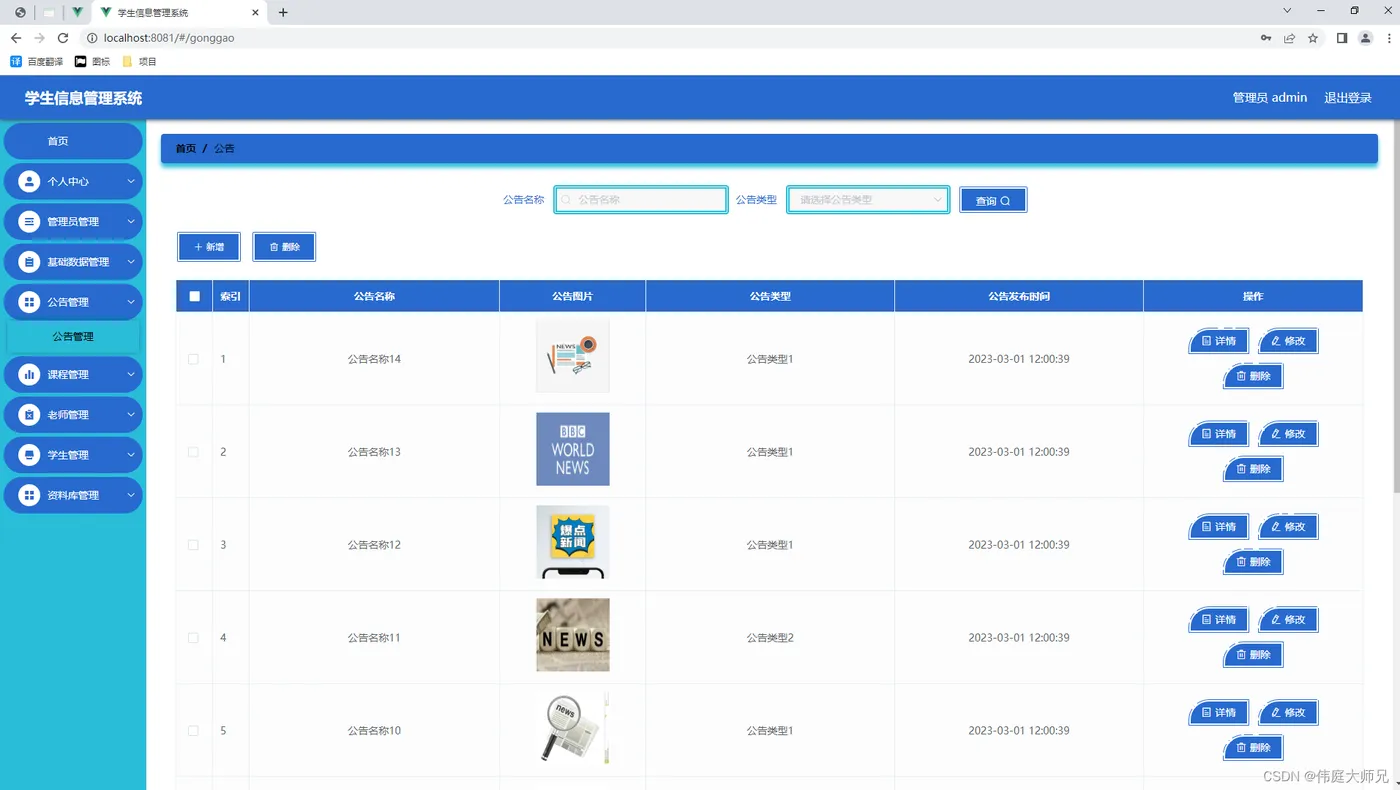This screenshot has width=1400, height=790.
Task: Click the magnifier newspaper thumbnail in row 5
Action: (572, 728)
